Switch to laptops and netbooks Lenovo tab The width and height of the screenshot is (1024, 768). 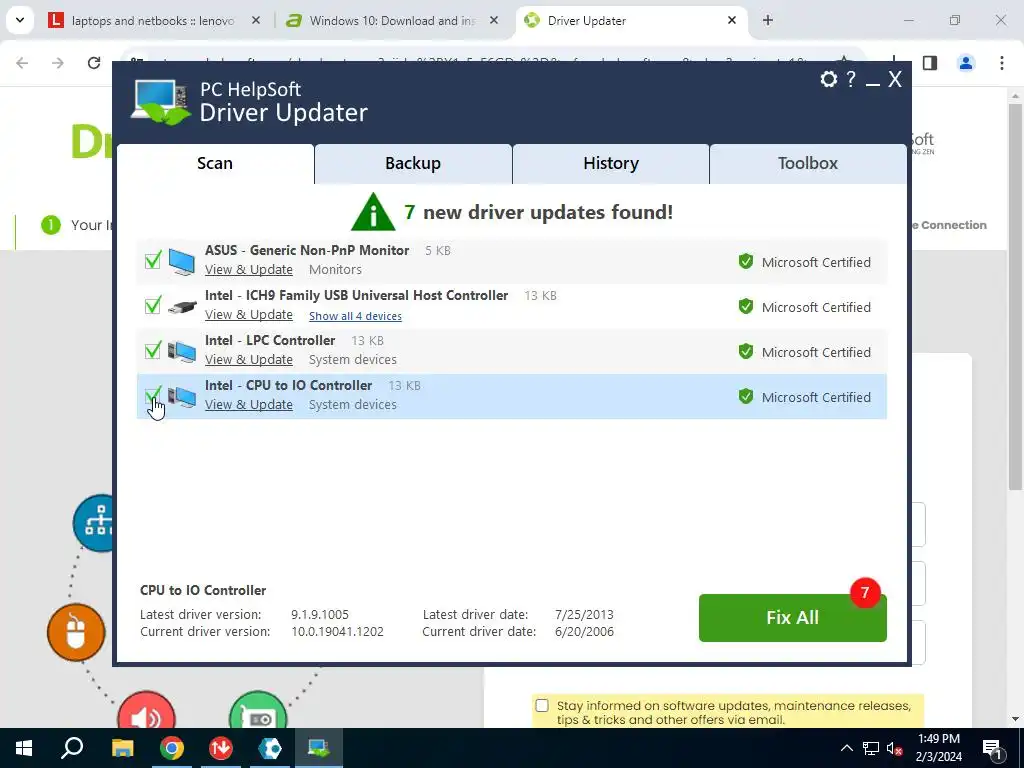point(153,21)
